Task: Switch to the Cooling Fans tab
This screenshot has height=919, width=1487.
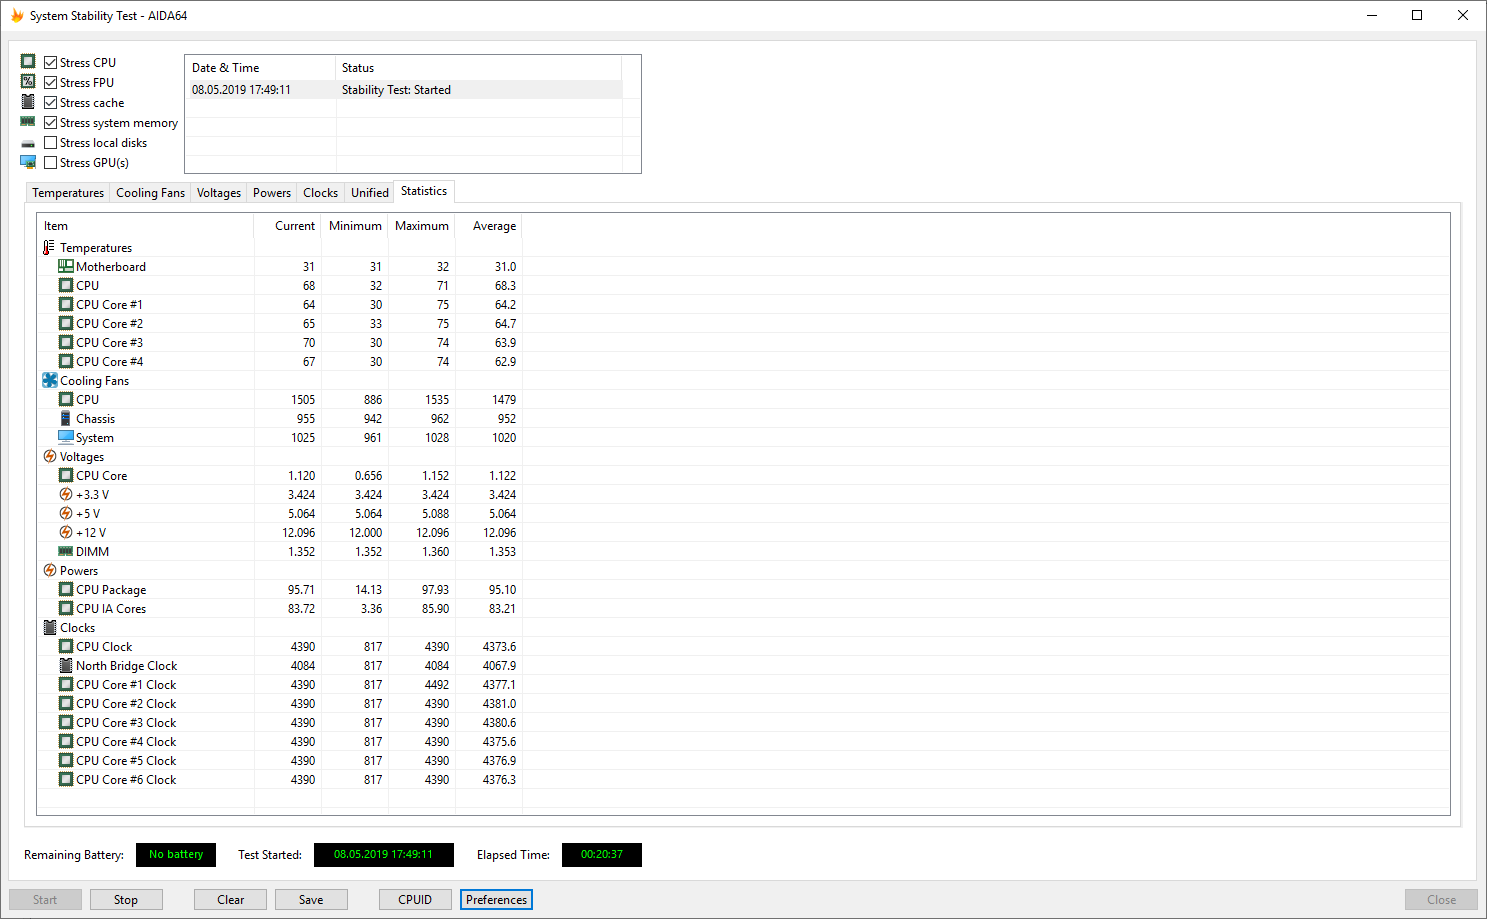Action: pyautogui.click(x=150, y=193)
